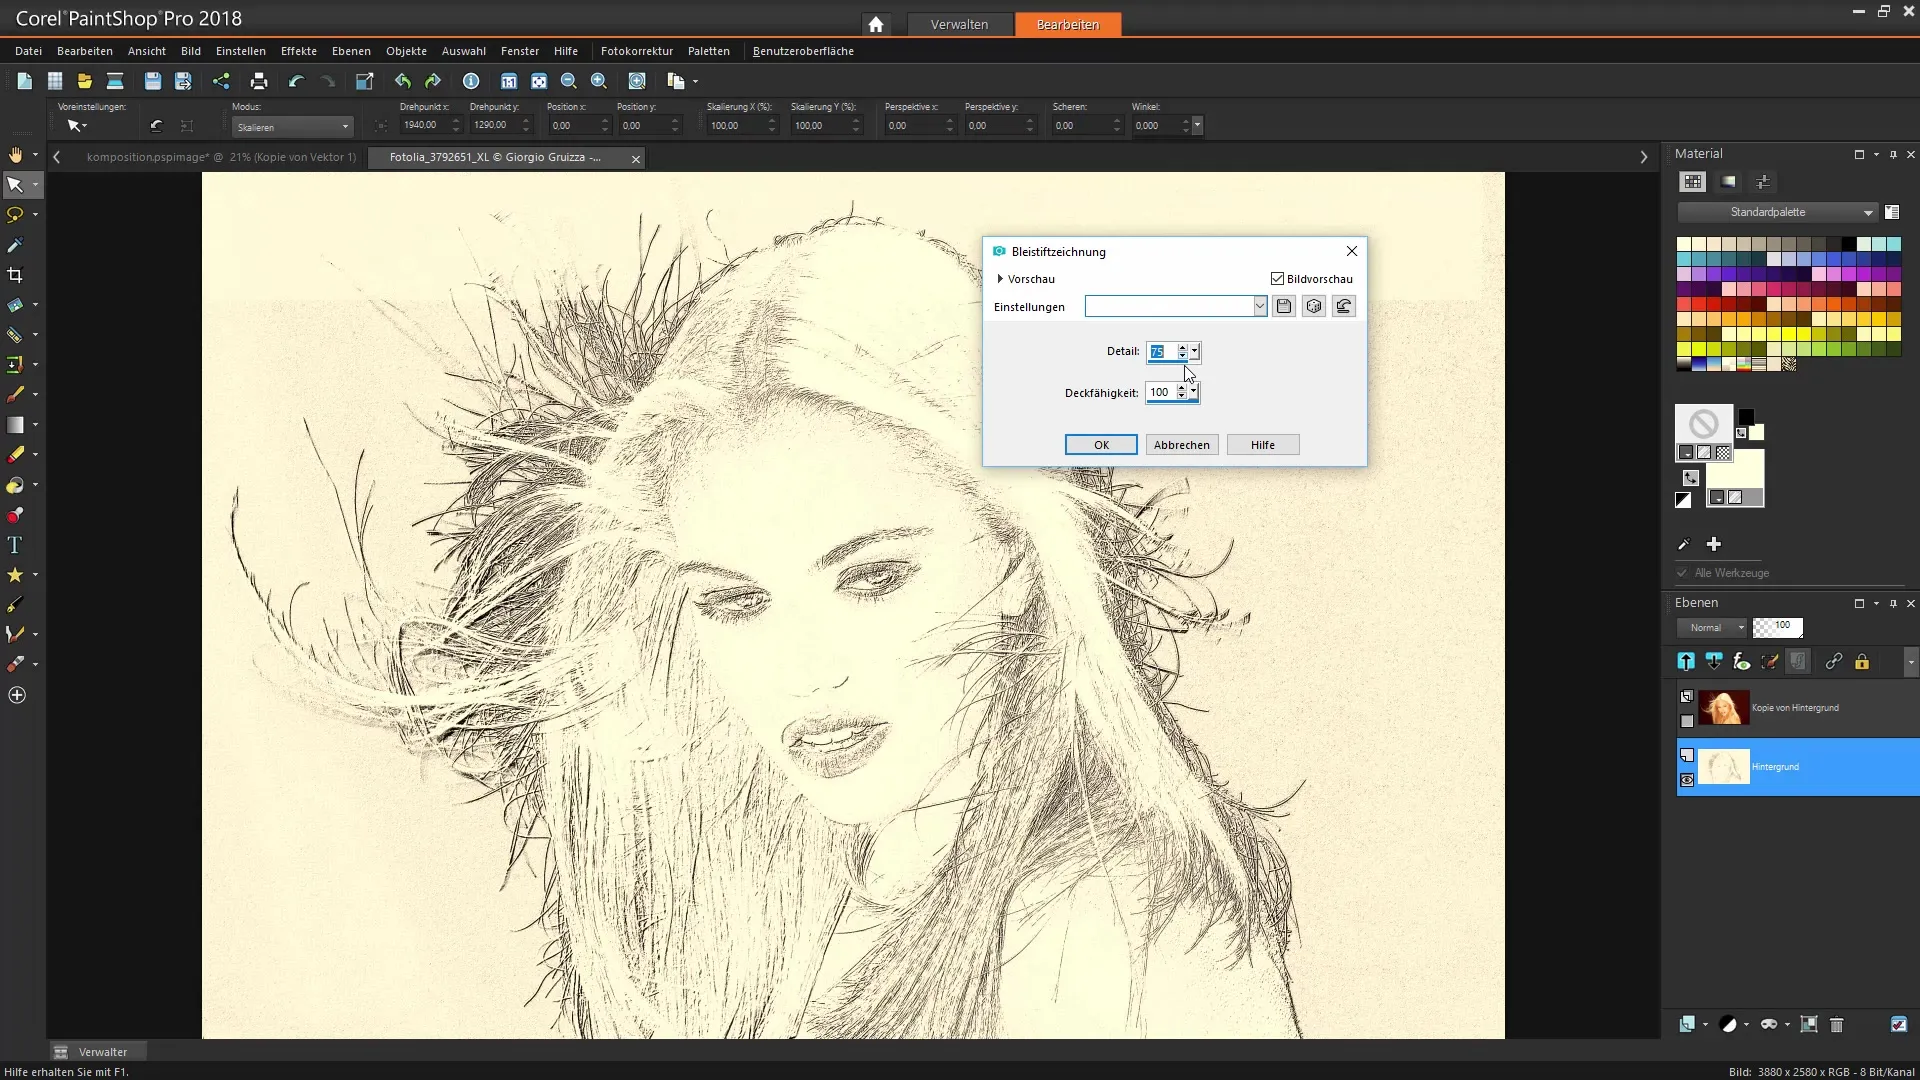Choose the Preset Shape star tool
Viewport: 1920px width, 1080px height.
tap(15, 575)
